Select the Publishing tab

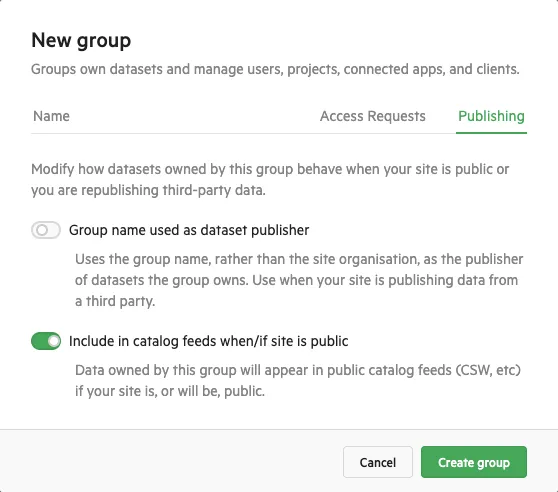point(491,116)
